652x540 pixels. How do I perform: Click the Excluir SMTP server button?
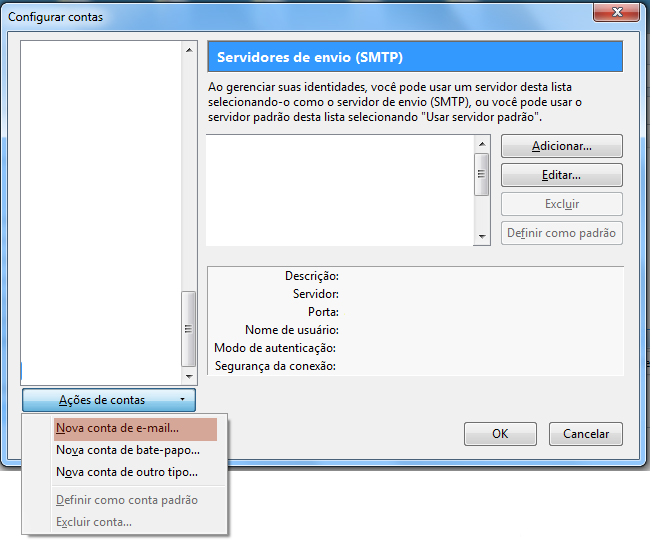click(x=561, y=204)
